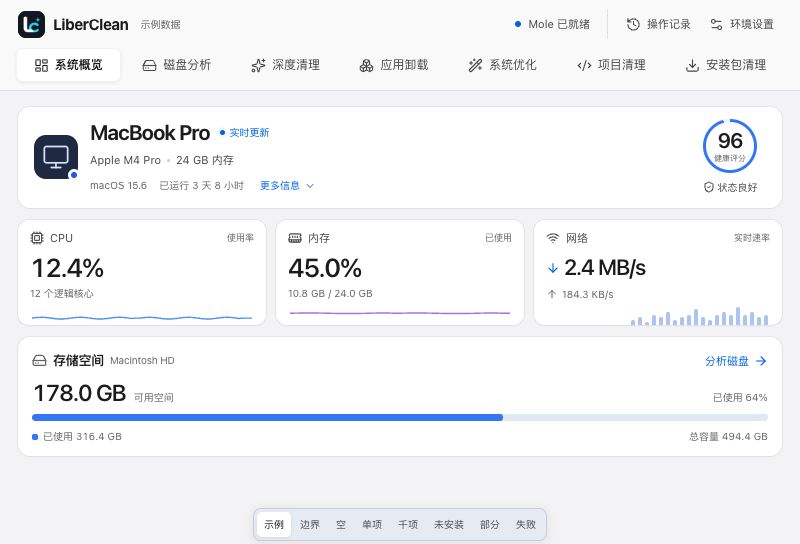Select the 千项 state option
800x544 pixels.
click(x=408, y=525)
